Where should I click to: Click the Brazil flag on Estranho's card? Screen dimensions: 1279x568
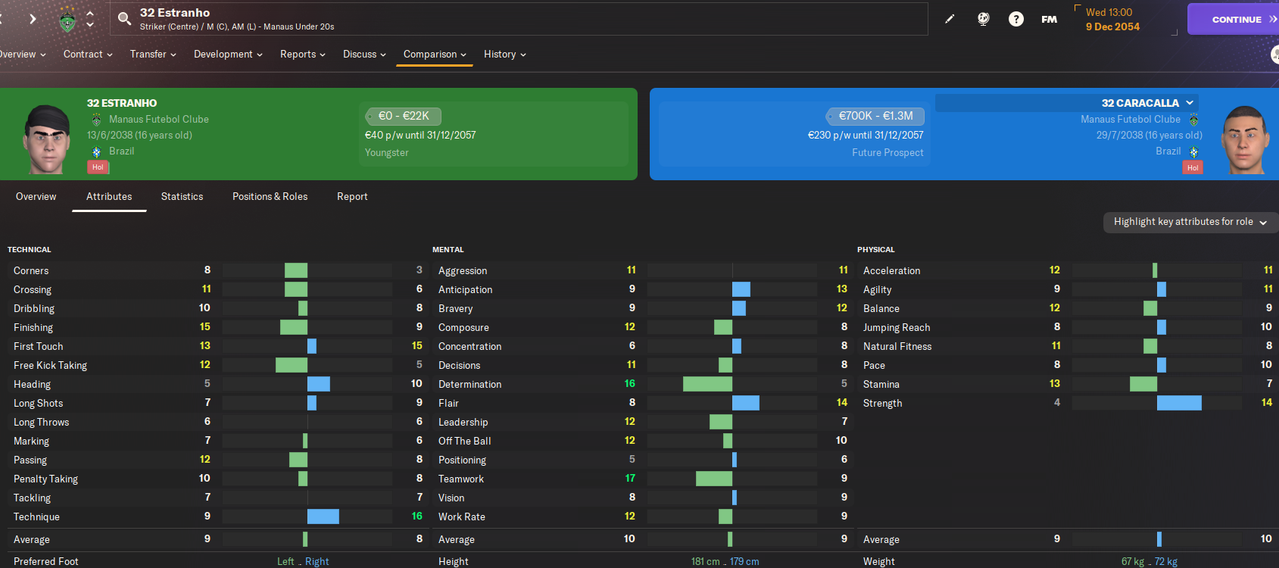click(x=96, y=152)
